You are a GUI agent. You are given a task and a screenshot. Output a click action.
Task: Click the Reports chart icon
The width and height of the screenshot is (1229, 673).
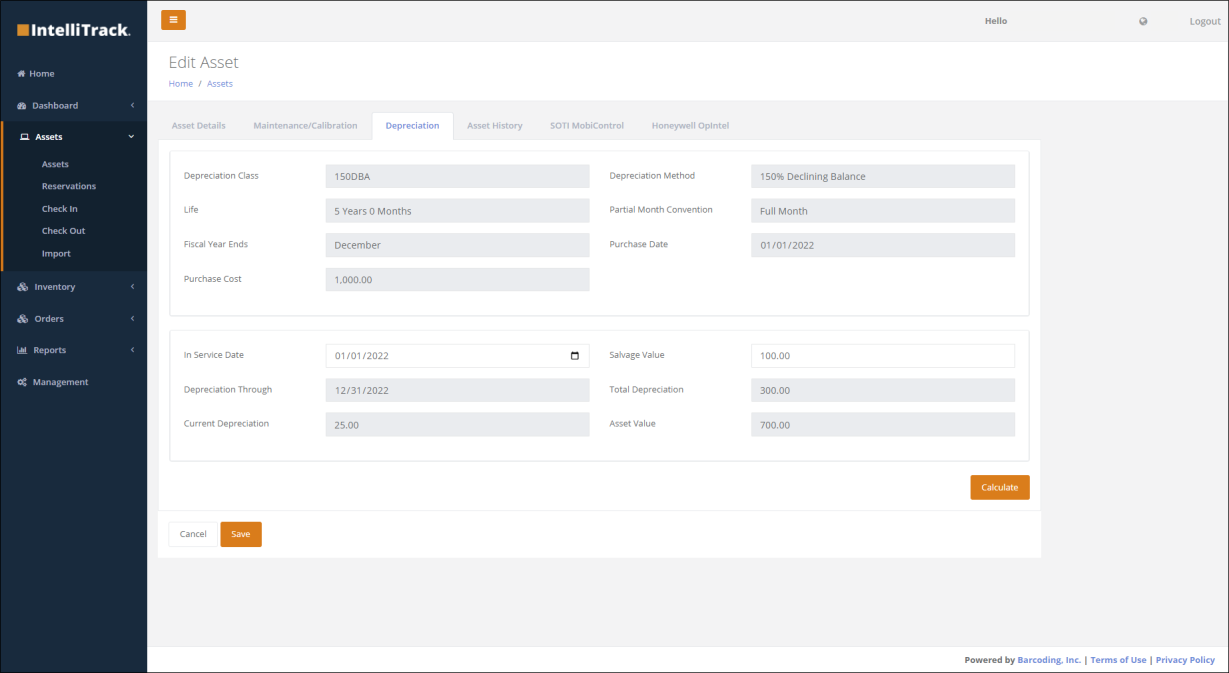[x=22, y=350]
